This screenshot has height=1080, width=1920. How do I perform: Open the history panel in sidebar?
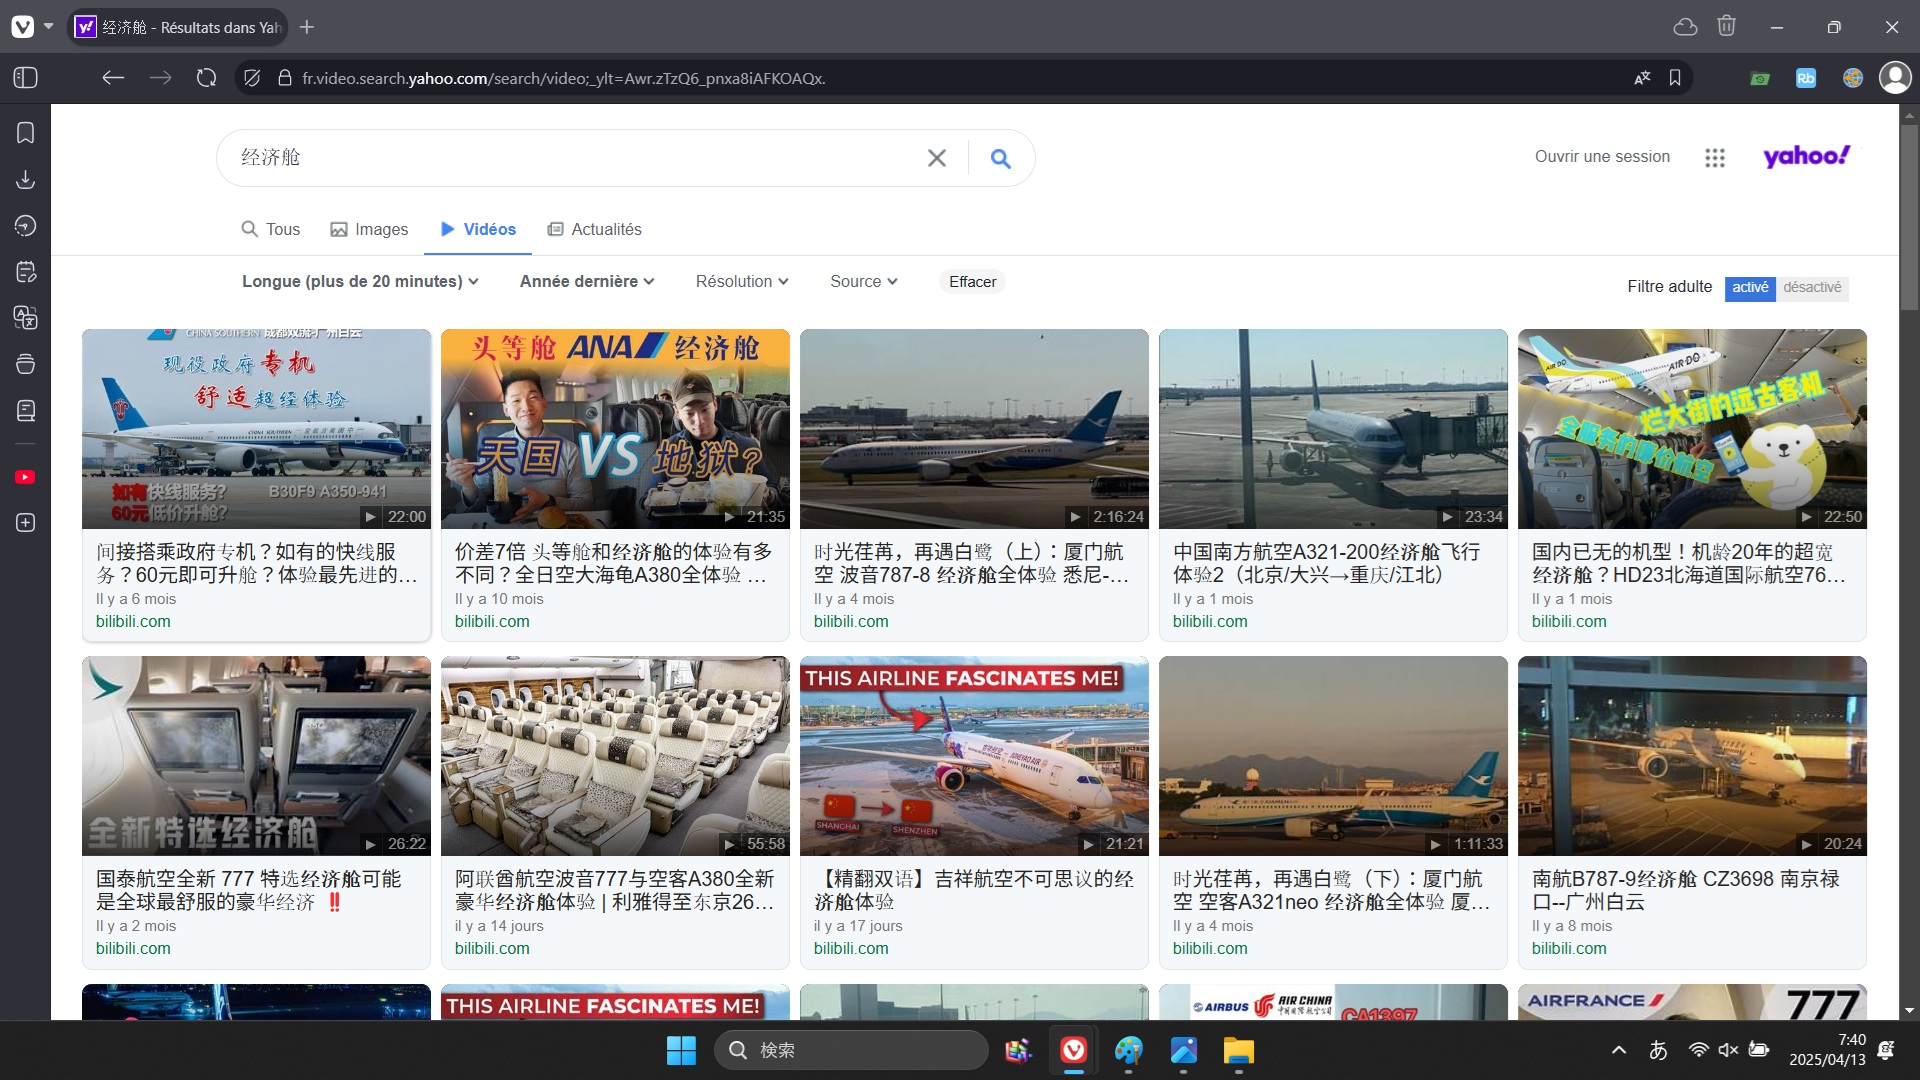[x=26, y=226]
